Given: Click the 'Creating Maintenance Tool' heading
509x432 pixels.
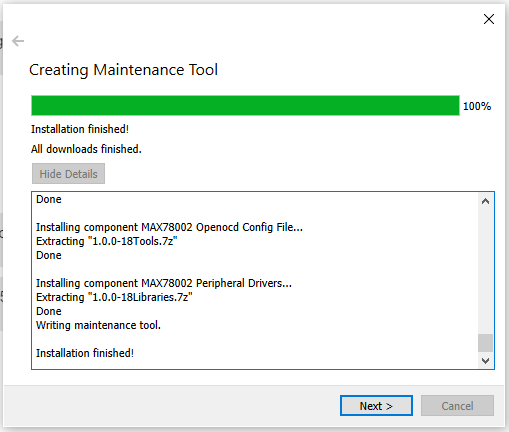Looking at the screenshot, I should (x=123, y=70).
